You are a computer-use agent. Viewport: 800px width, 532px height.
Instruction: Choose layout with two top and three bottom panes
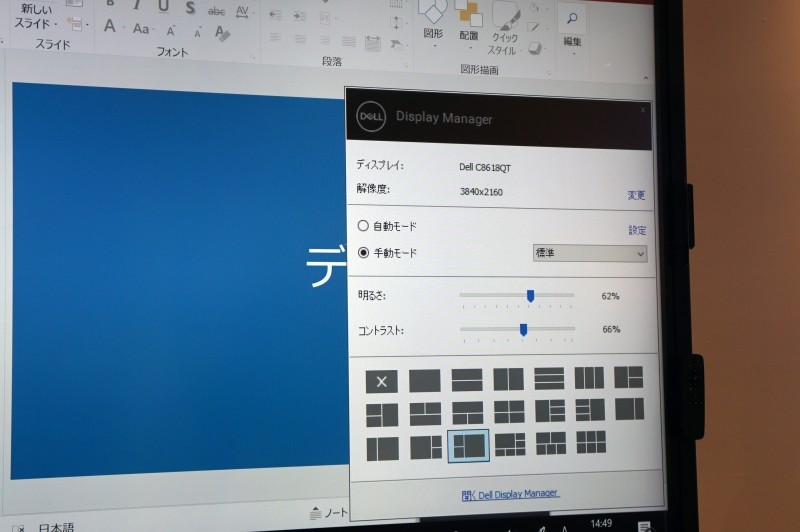point(551,443)
